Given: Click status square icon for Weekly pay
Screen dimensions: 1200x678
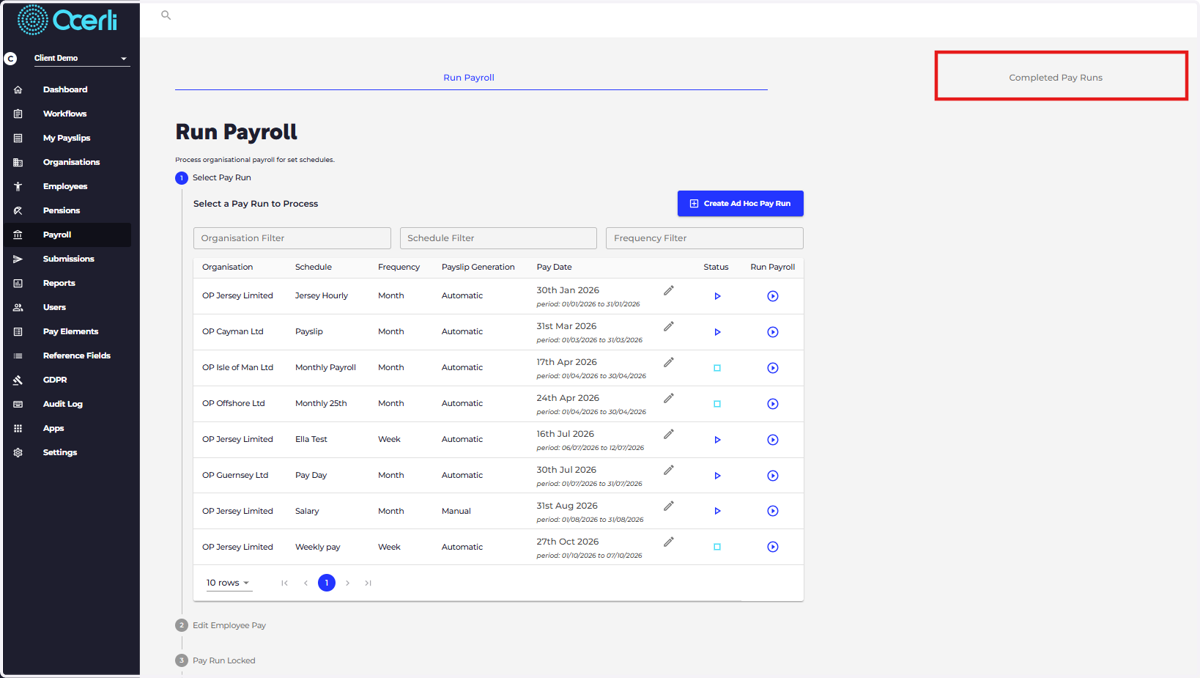Looking at the screenshot, I should 717,547.
